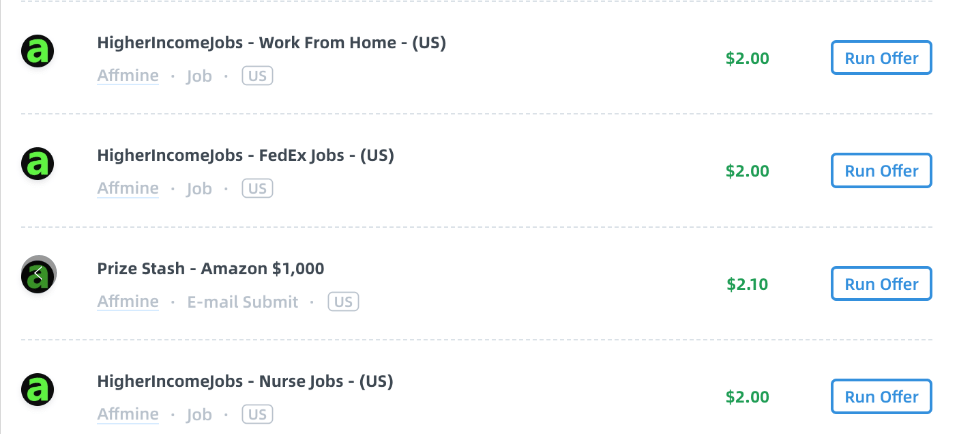
Task: Click the Affmine logo beside Nurse Jobs offer
Action: 38,389
